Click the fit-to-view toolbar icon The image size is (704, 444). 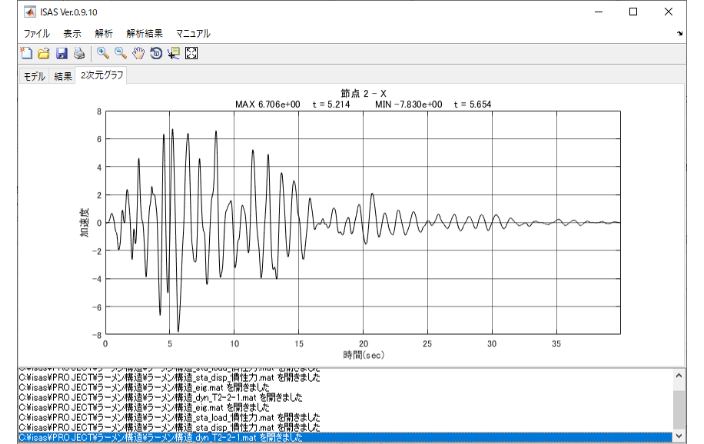(x=191, y=53)
